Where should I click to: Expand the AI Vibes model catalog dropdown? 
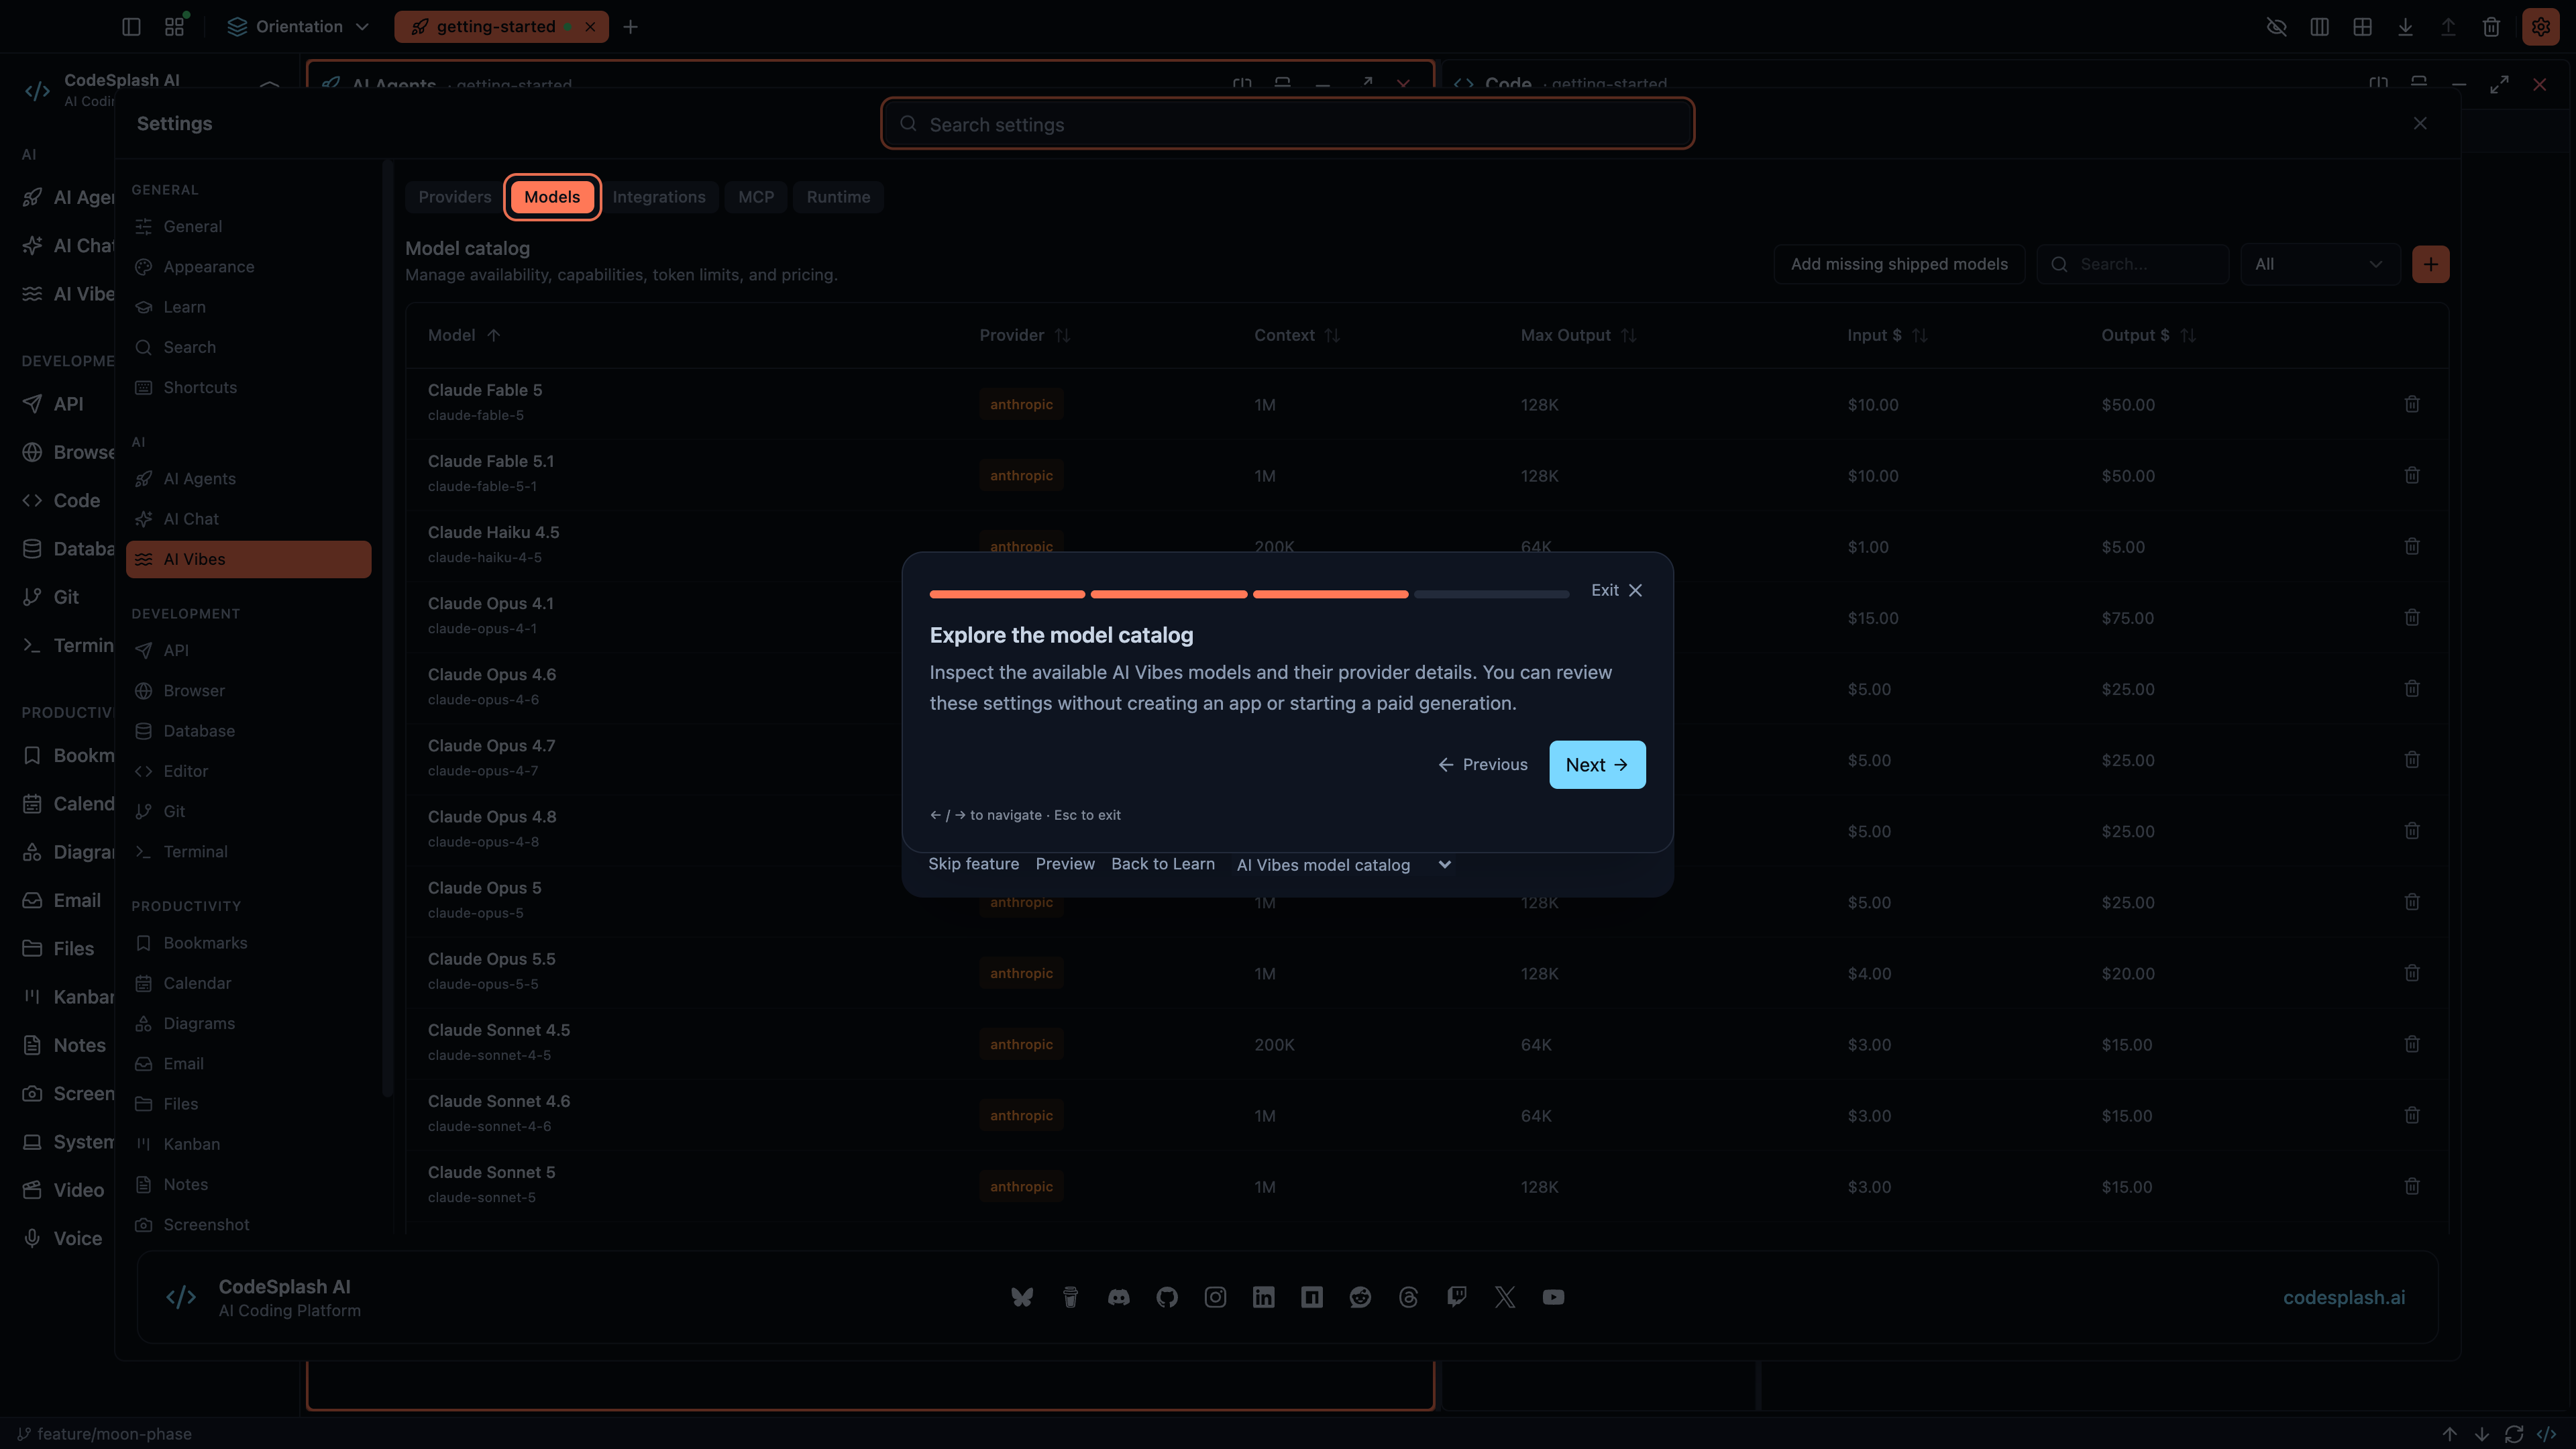(x=1343, y=865)
